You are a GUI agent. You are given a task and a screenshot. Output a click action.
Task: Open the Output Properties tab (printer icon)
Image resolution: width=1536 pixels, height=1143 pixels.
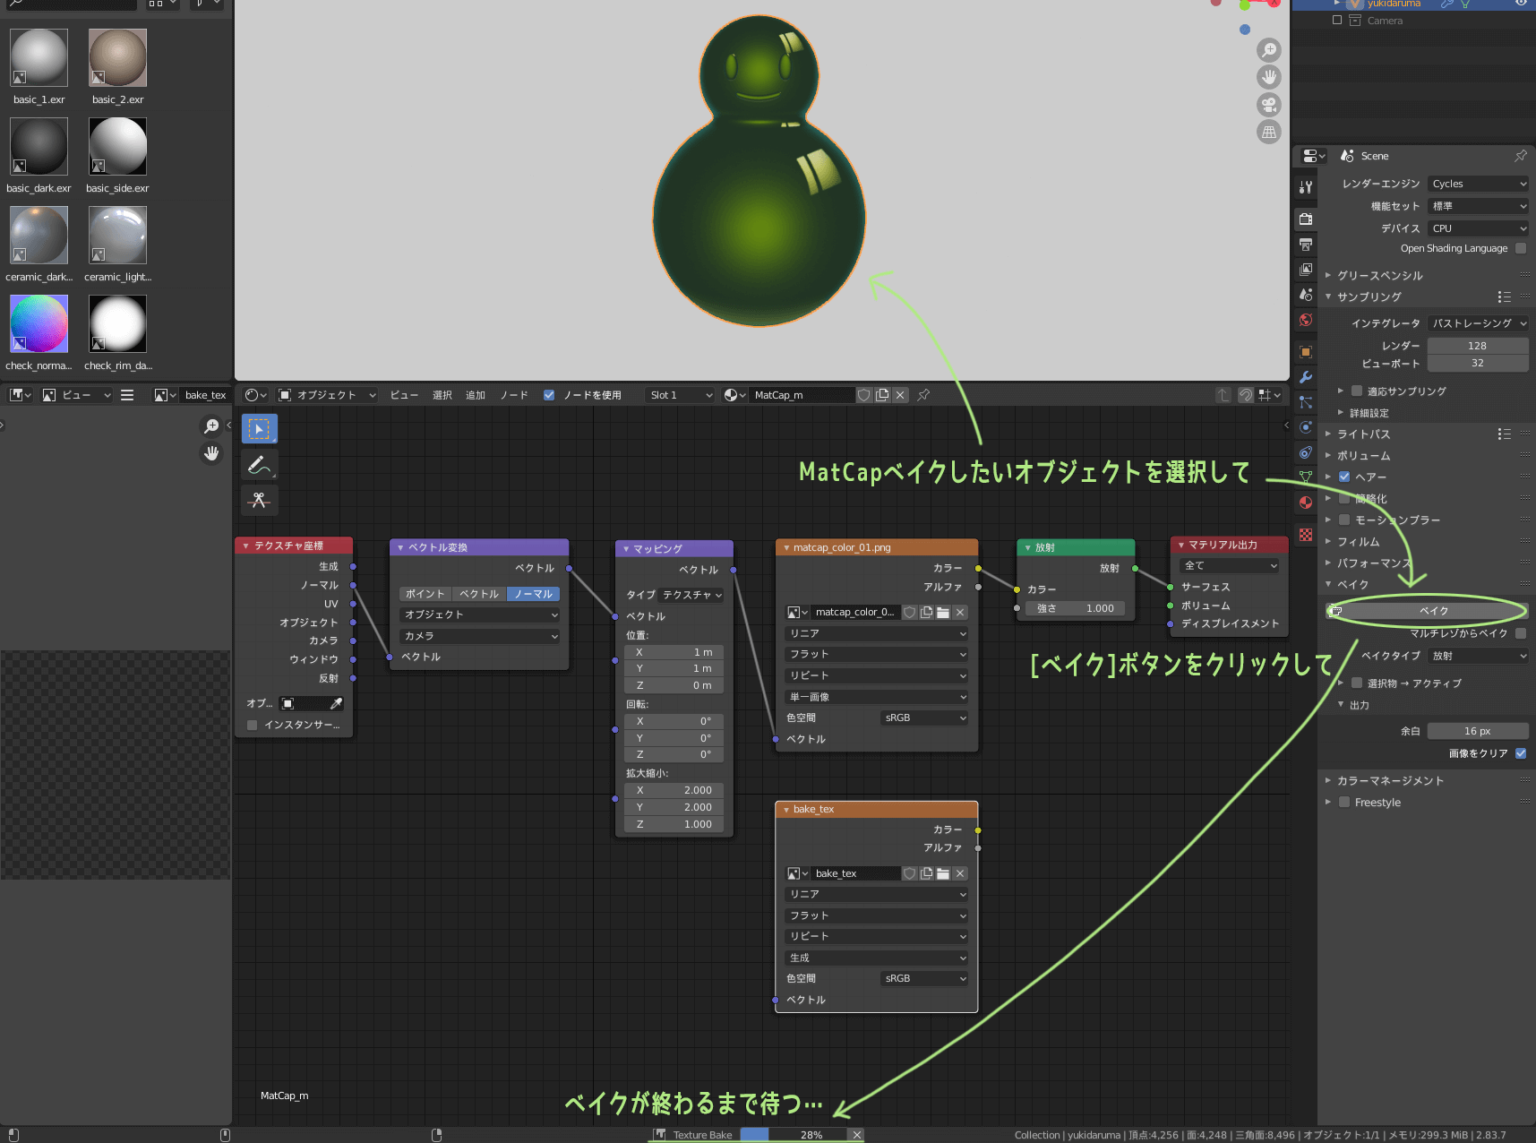1305,244
